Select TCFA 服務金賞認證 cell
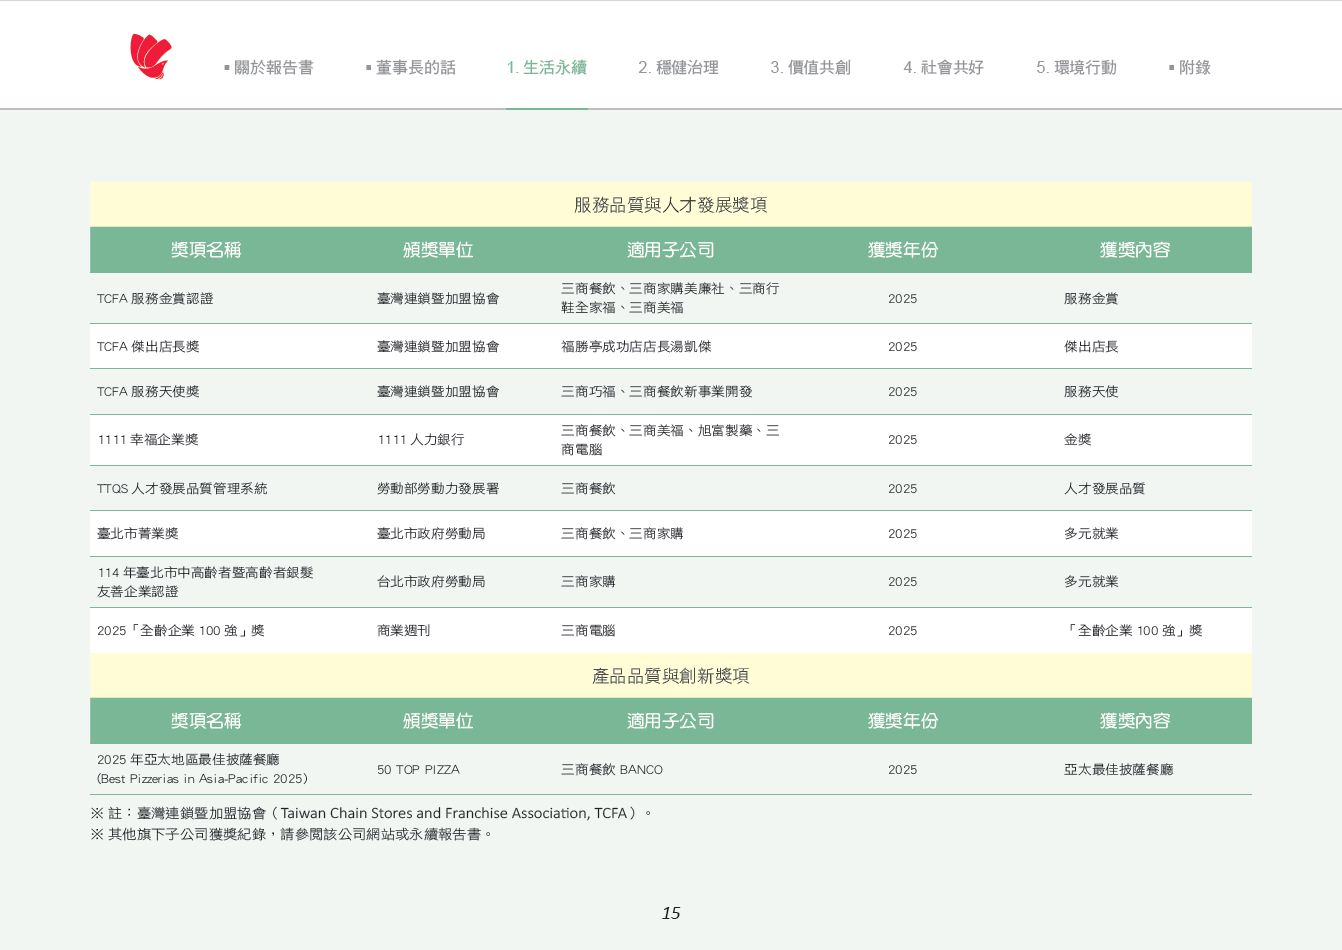This screenshot has width=1342, height=950. (x=155, y=299)
